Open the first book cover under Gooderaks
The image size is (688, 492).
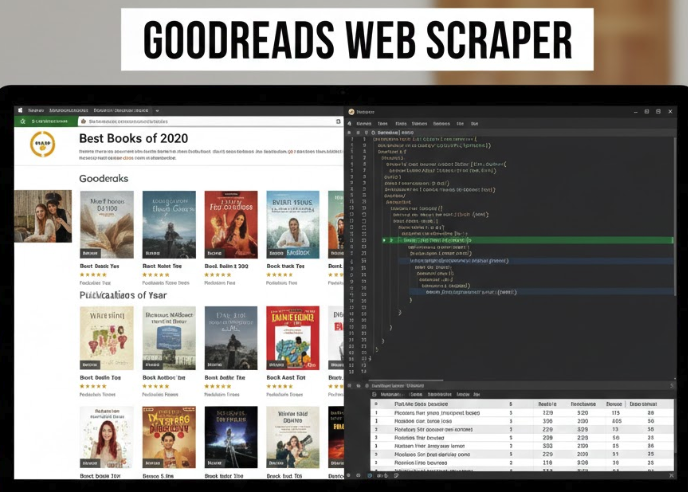(106, 225)
